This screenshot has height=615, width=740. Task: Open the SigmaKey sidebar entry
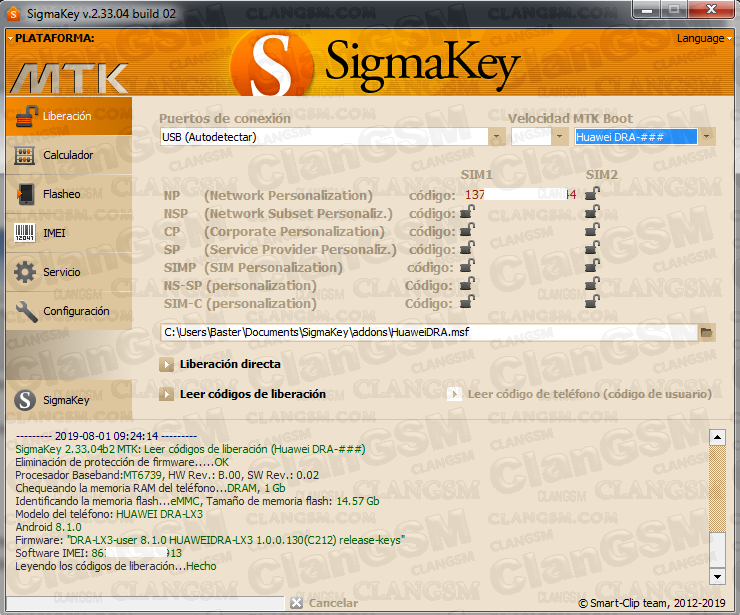click(69, 400)
